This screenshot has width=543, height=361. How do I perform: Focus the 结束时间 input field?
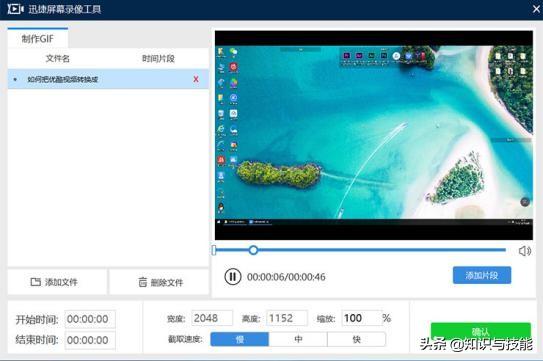point(90,340)
